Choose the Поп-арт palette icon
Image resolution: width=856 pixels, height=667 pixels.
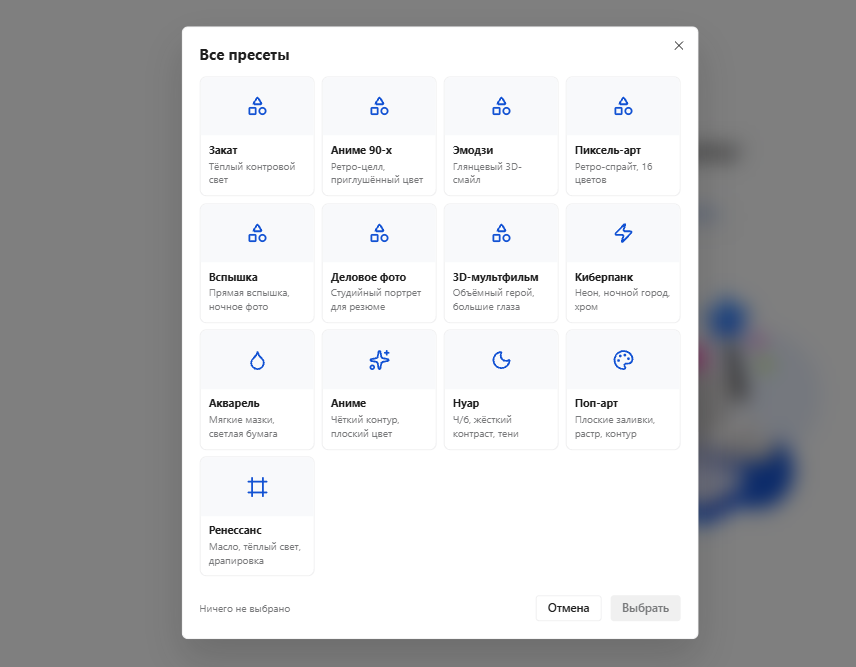click(x=623, y=360)
